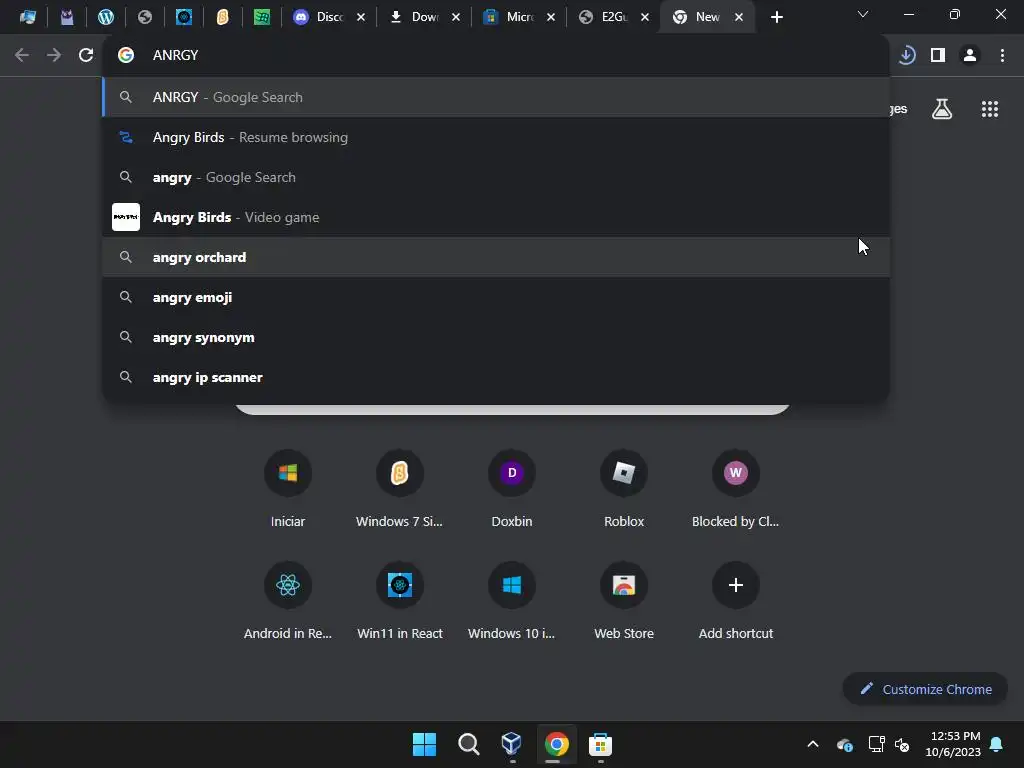Select the angry synonym suggestion
Viewport: 1024px width, 768px height.
(496, 337)
